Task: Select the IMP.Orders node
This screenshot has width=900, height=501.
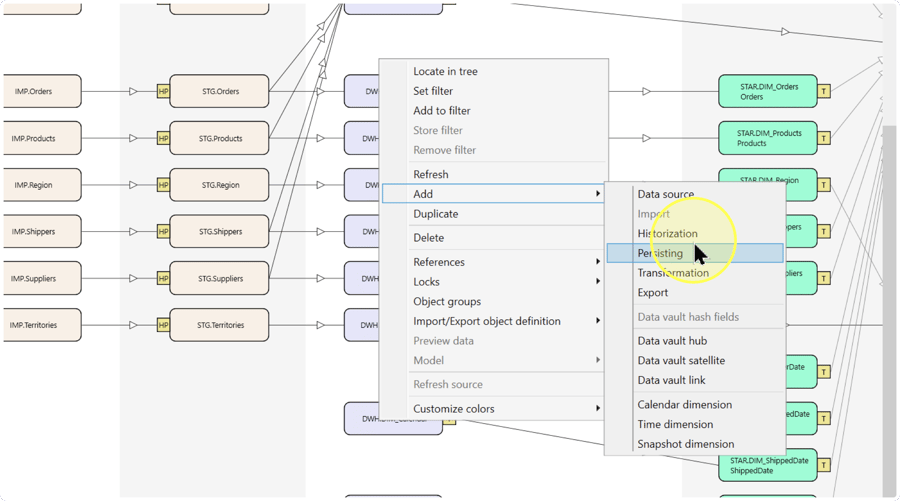Action: [42, 91]
